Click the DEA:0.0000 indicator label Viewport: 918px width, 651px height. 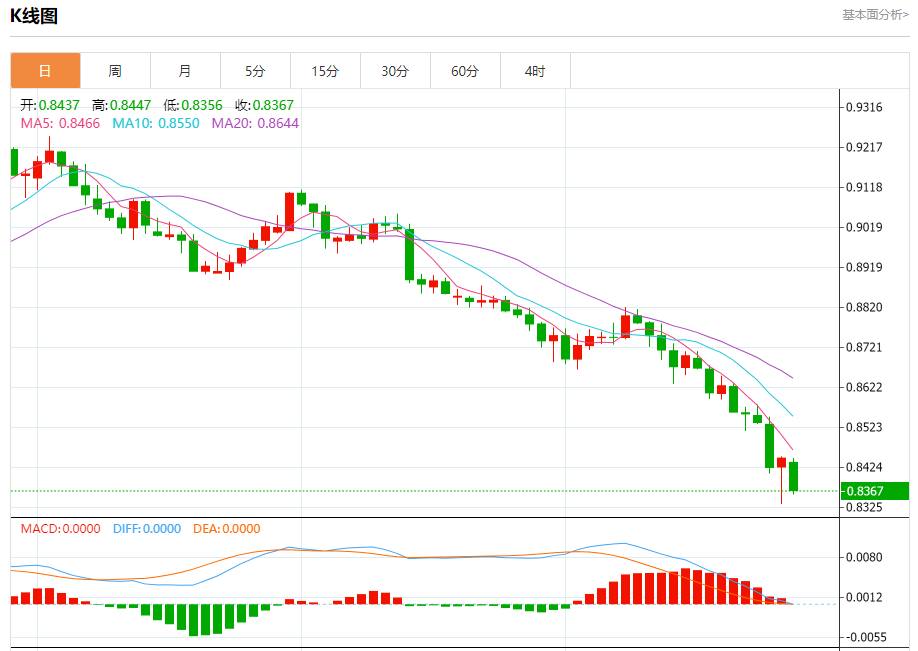tap(227, 529)
